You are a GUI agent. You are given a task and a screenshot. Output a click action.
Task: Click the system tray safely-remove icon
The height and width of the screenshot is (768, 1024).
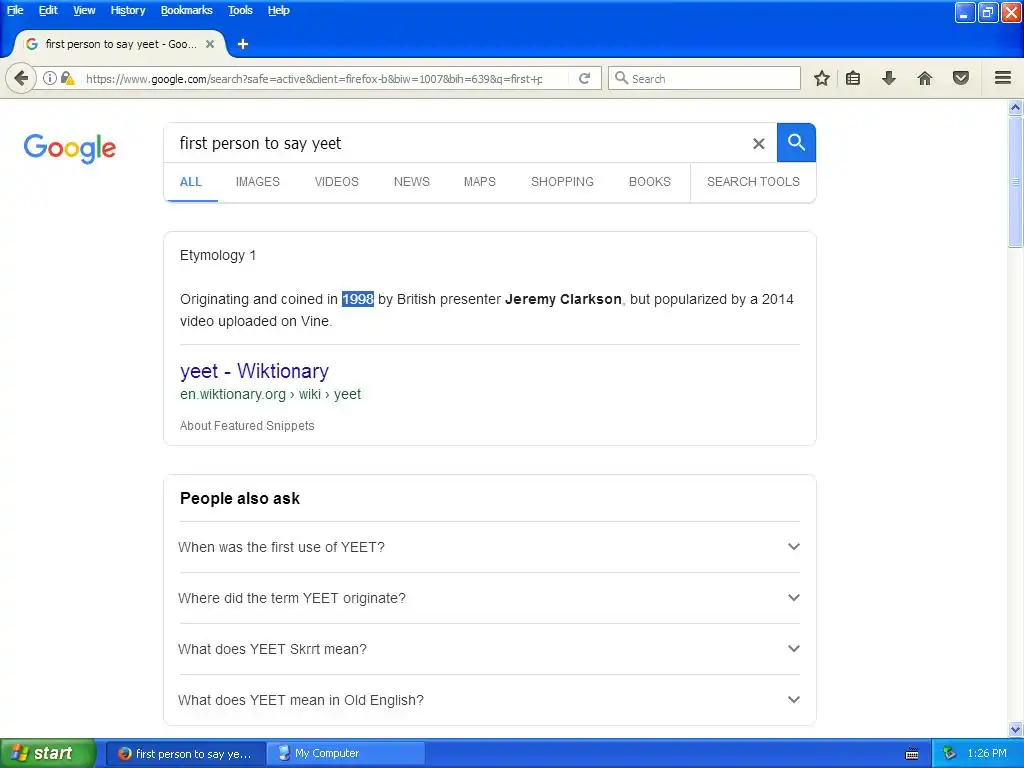coord(949,754)
